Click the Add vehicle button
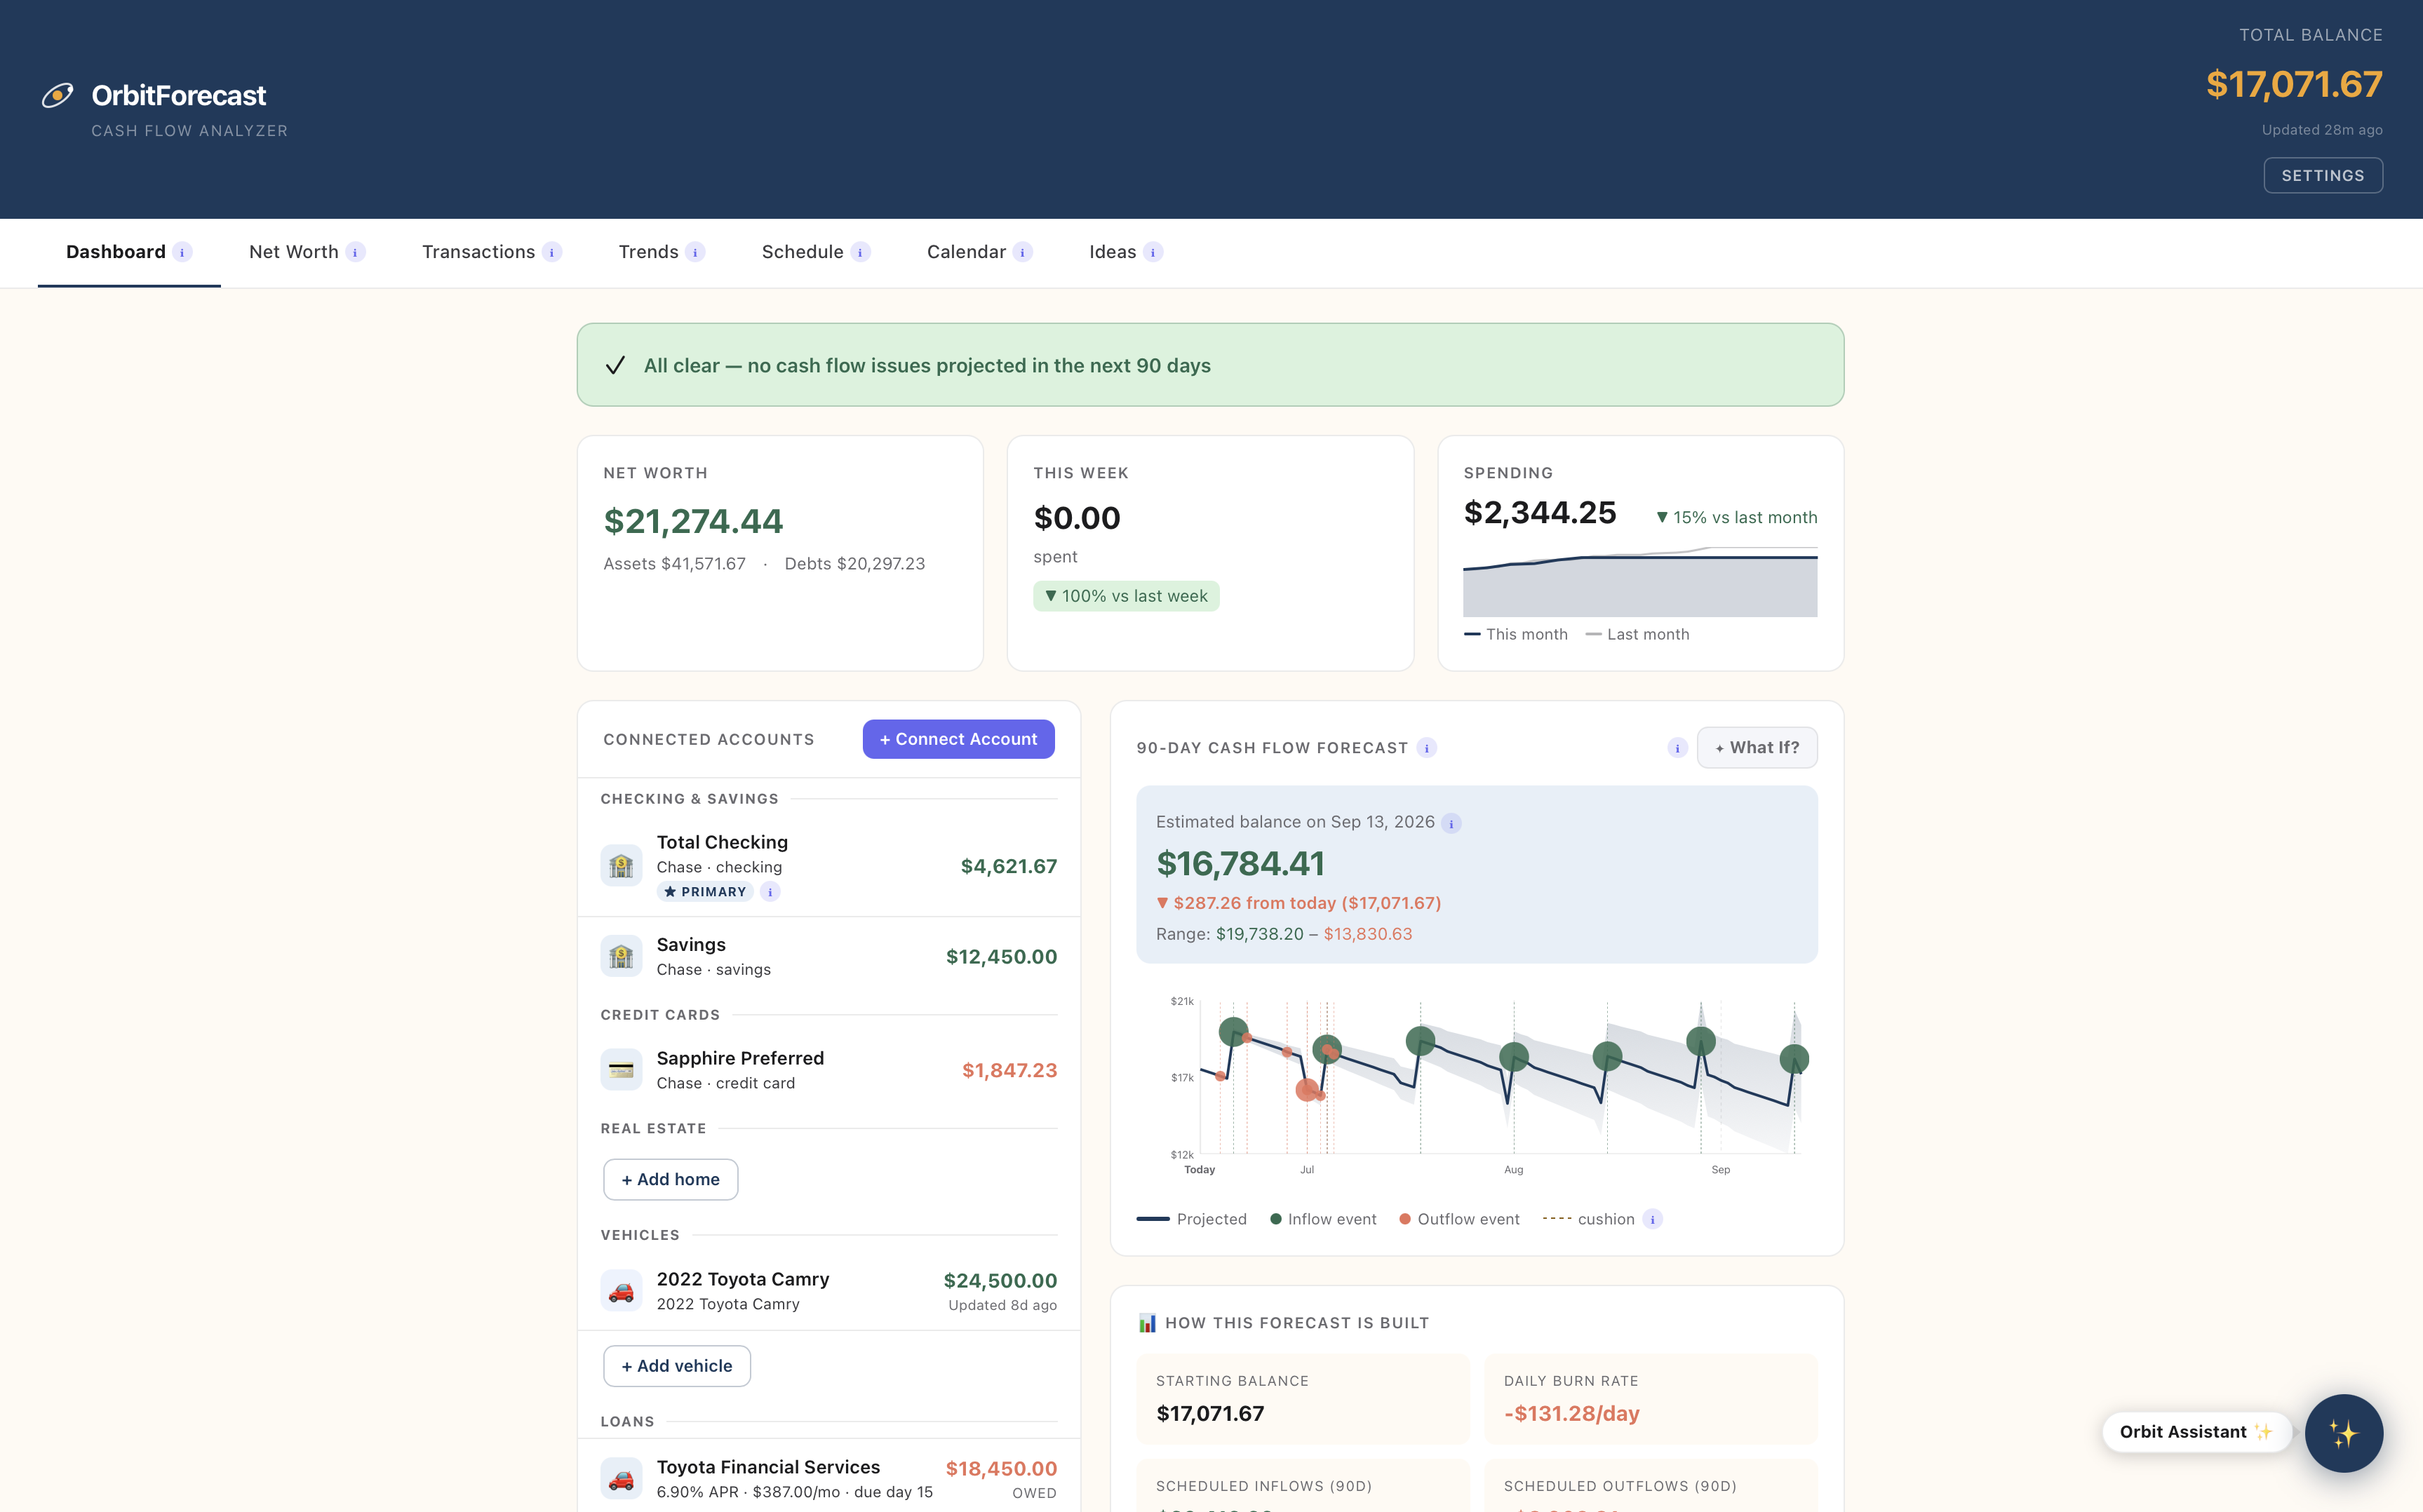The image size is (2423, 1512). pos(677,1366)
